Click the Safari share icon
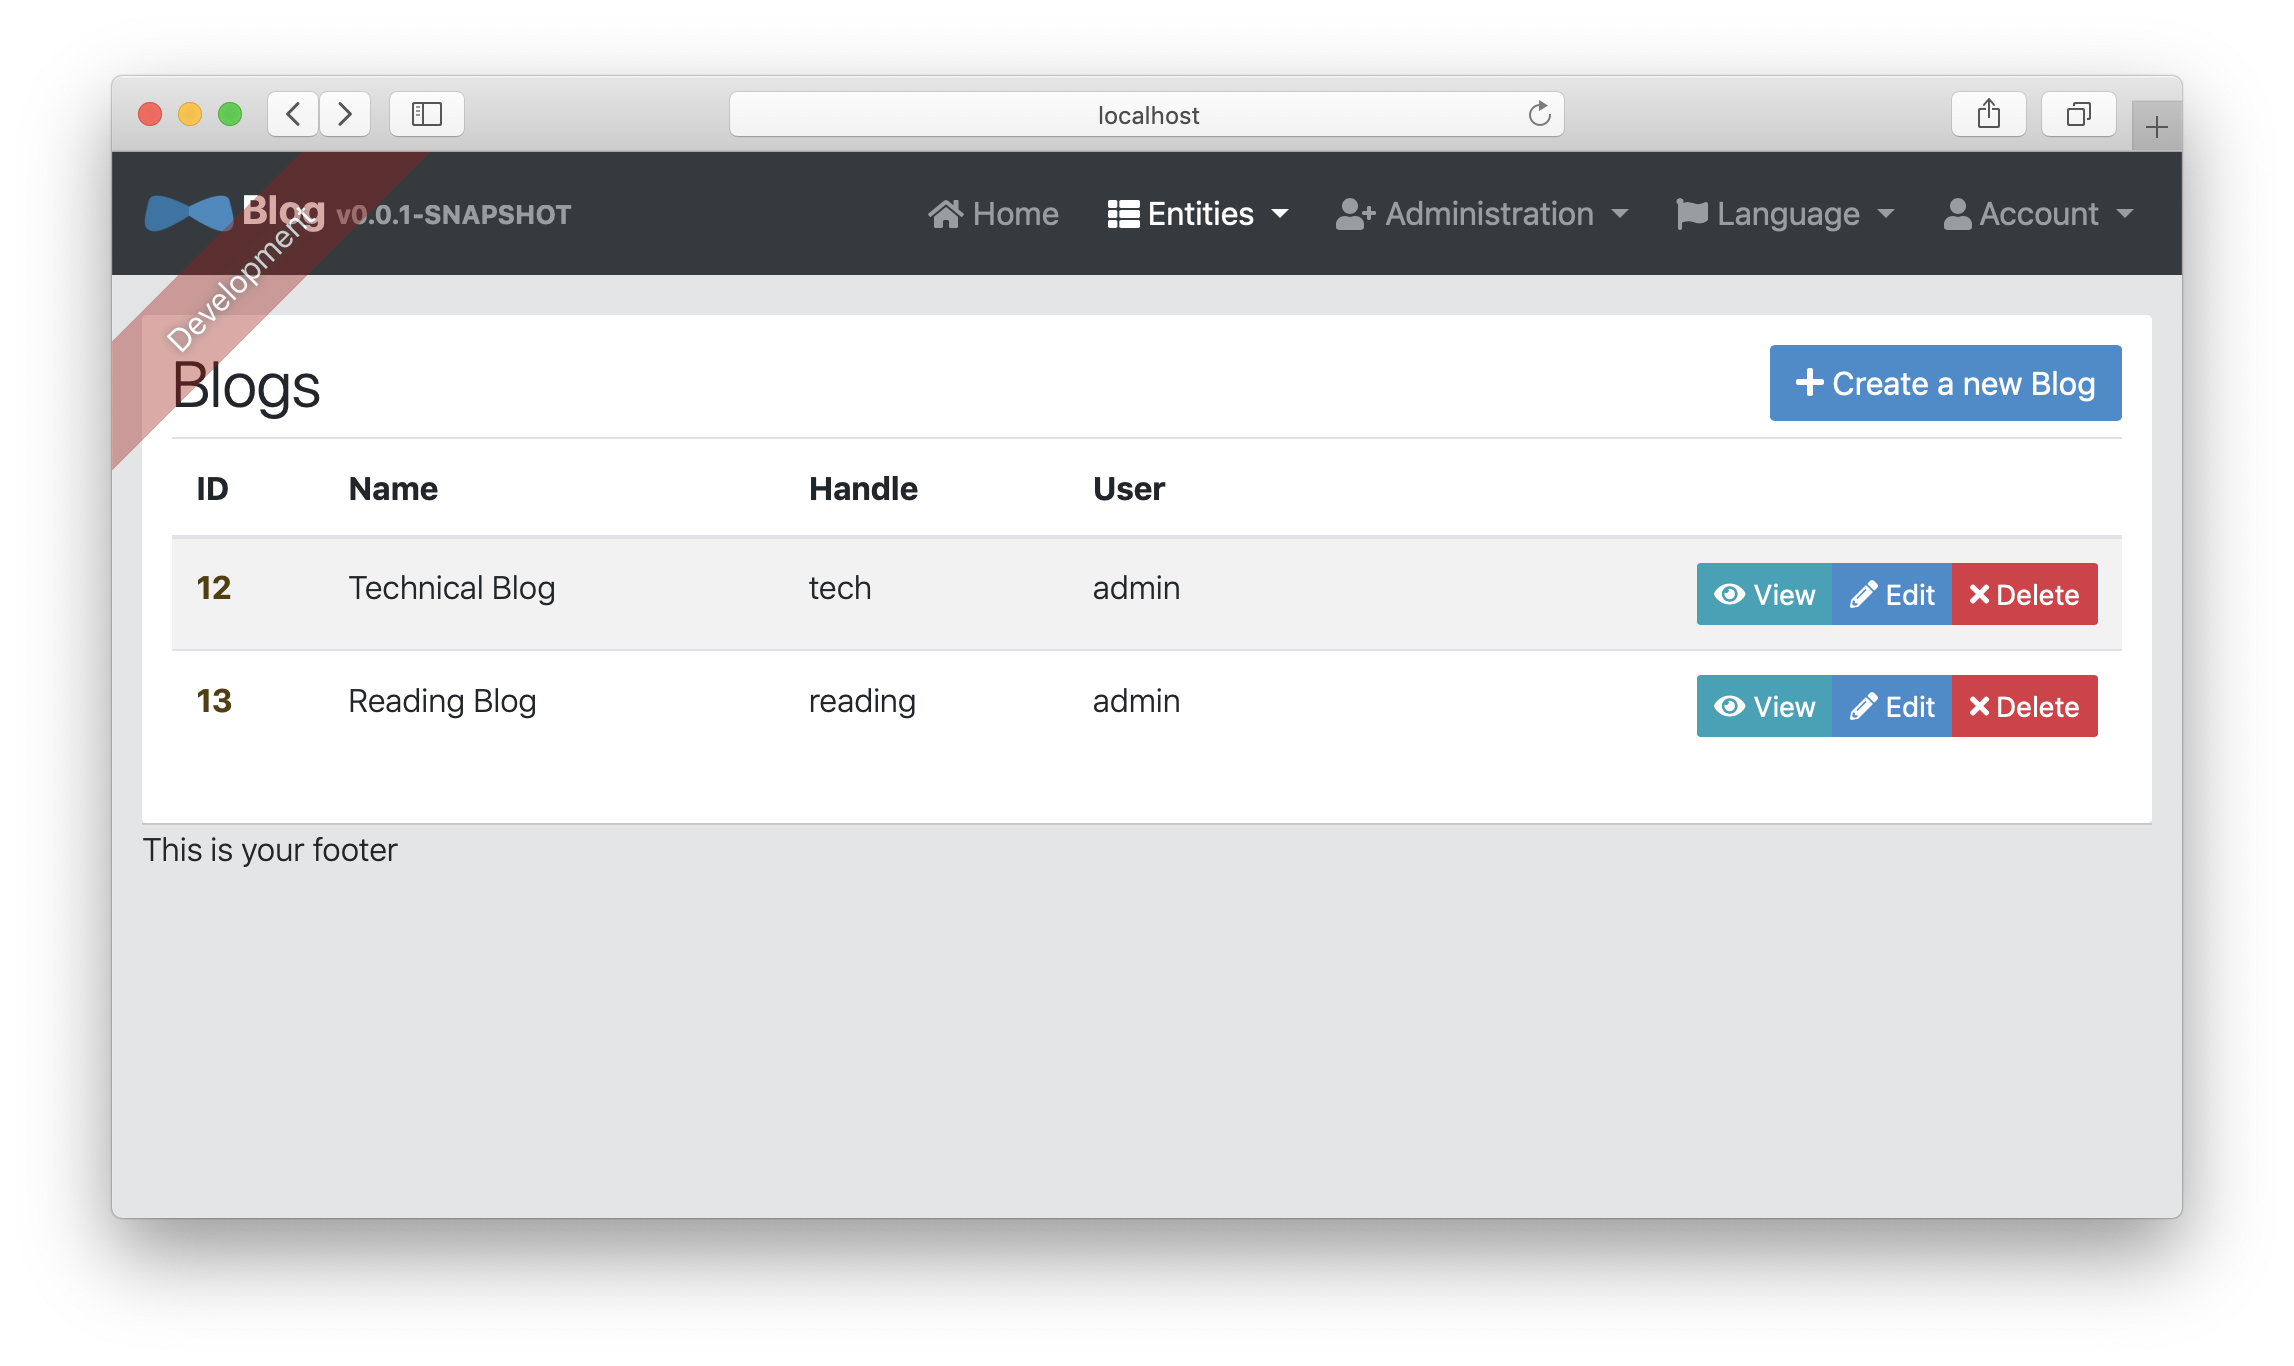The image size is (2294, 1366). 1988,114
